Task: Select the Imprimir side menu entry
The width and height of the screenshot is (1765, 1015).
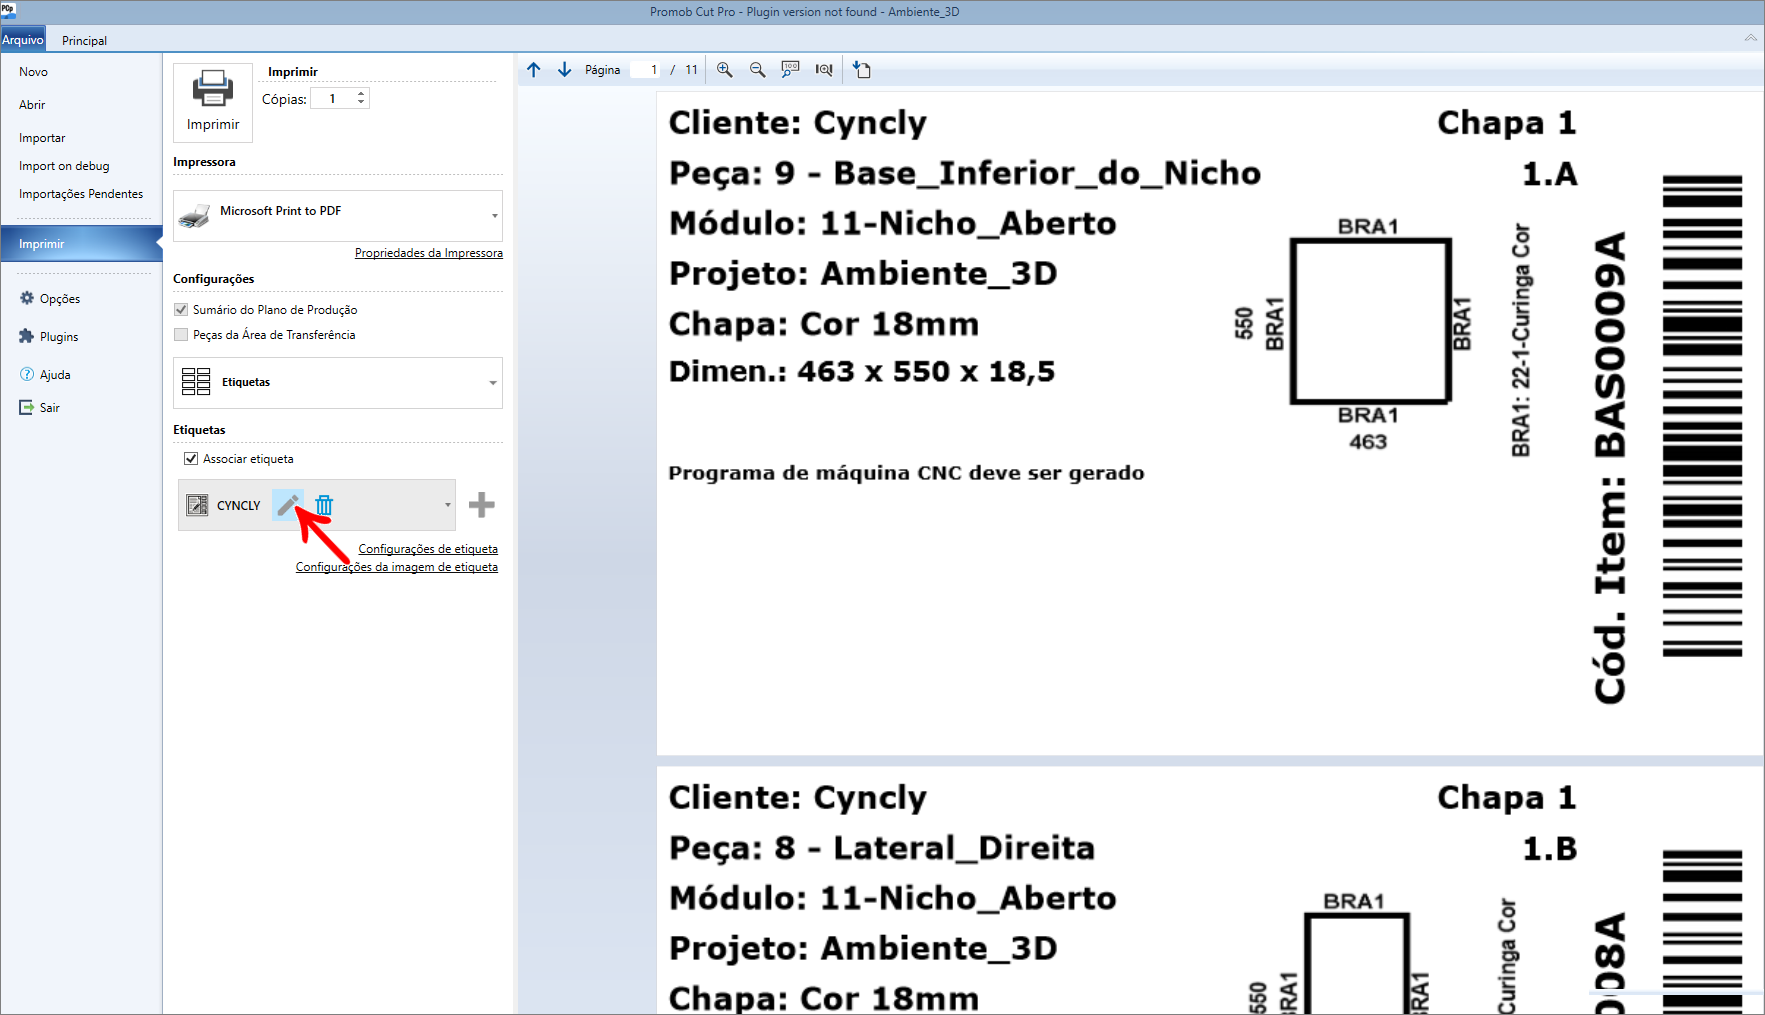Action: tap(81, 244)
